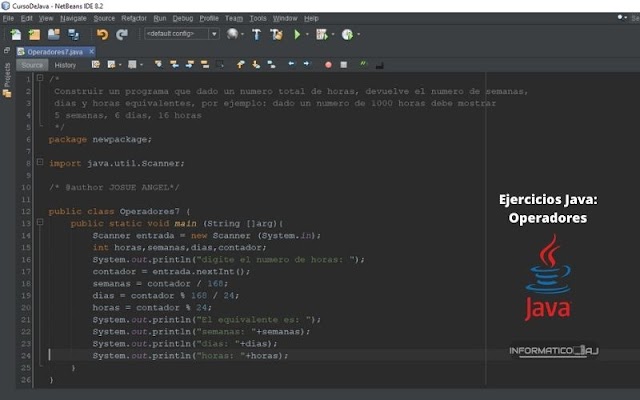Save all files with the Save All icon
Screen dimensions: 640x400
pyautogui.click(x=73, y=35)
